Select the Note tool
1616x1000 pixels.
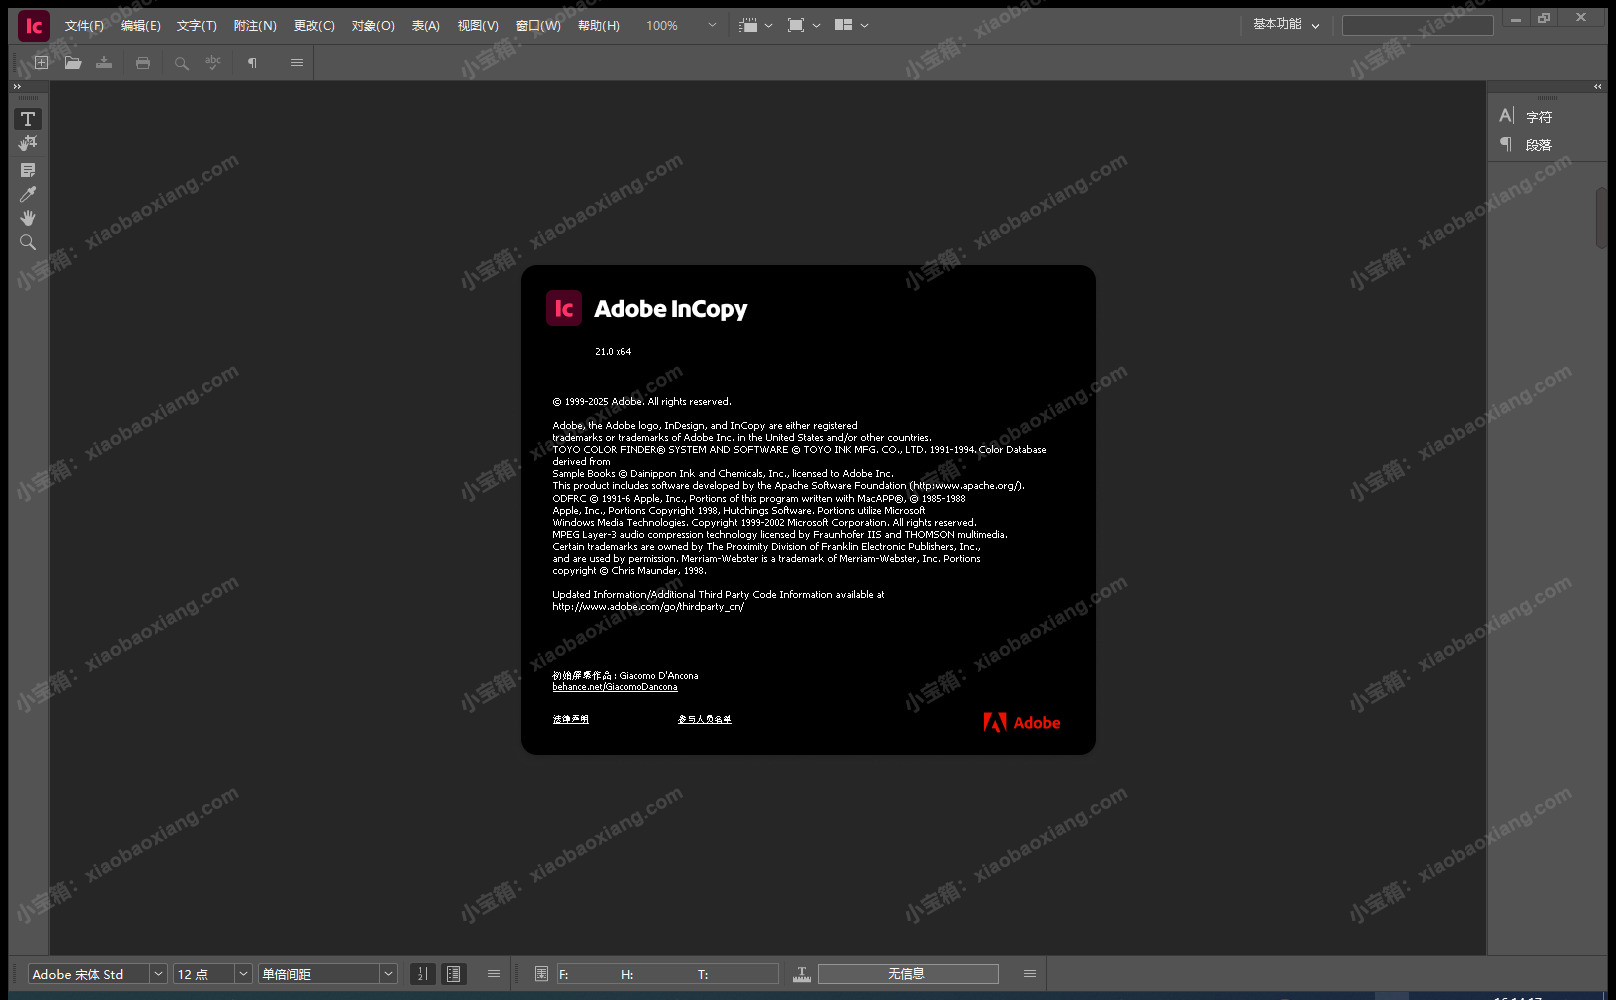click(x=28, y=170)
